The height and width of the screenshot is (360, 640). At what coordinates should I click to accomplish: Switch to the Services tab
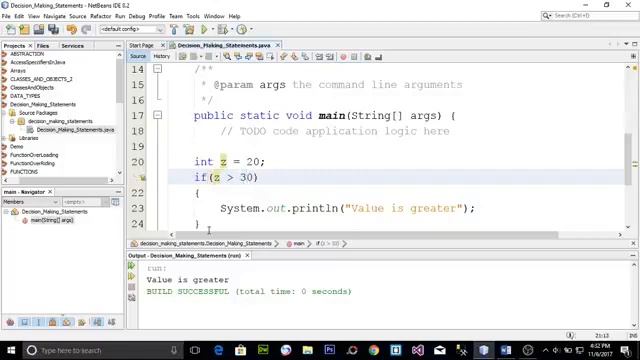tap(72, 46)
